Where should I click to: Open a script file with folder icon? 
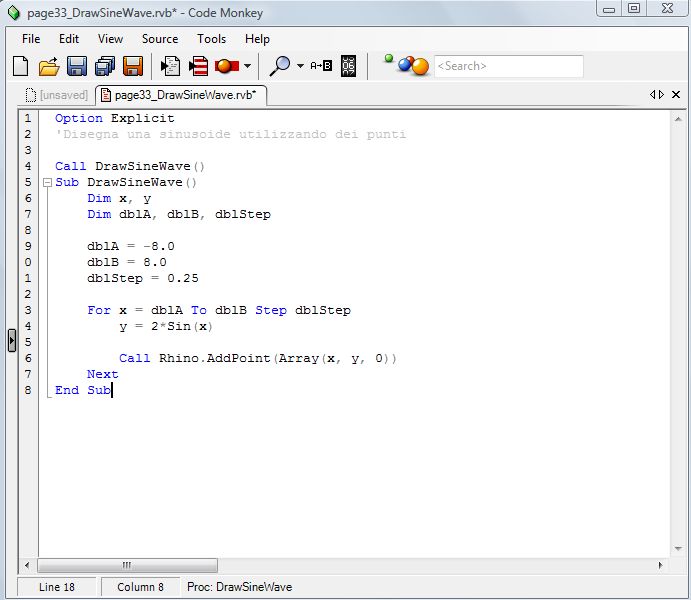pyautogui.click(x=49, y=67)
